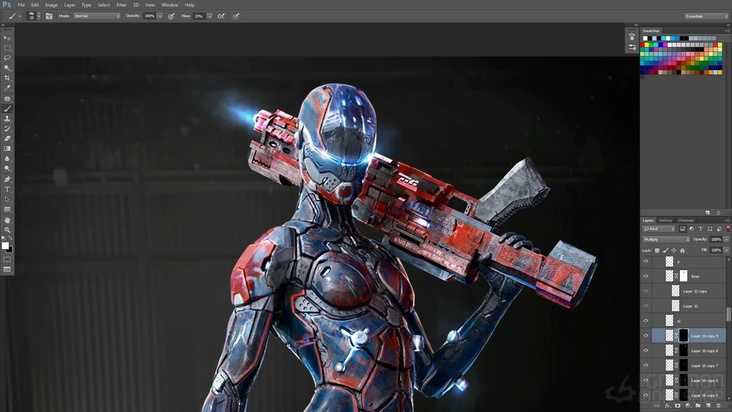
Task: Open the layer filter Kind dropdown
Action: tap(659, 229)
